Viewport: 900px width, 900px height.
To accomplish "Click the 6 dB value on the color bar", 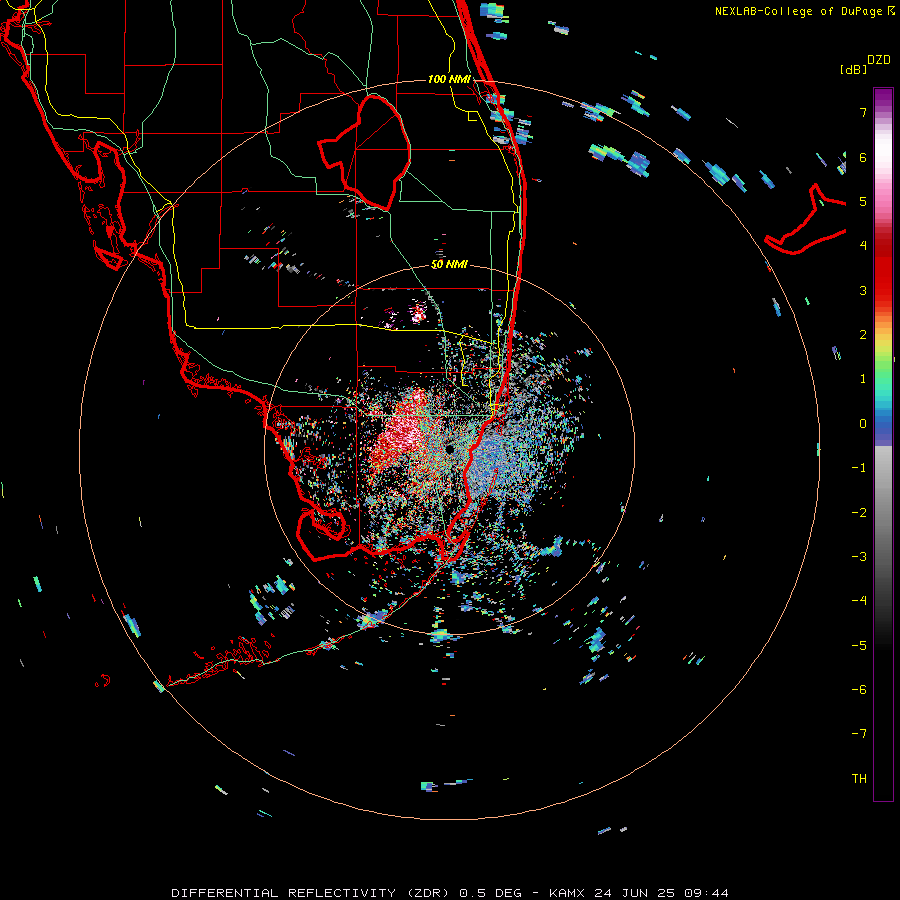I will pos(863,157).
